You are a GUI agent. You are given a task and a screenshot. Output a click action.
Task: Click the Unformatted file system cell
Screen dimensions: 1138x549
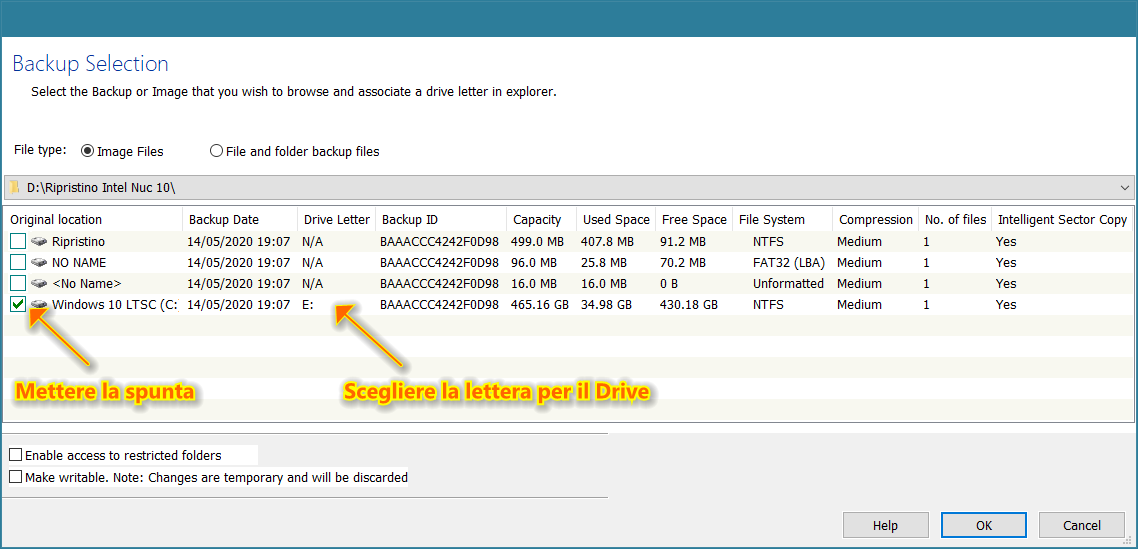pos(788,283)
